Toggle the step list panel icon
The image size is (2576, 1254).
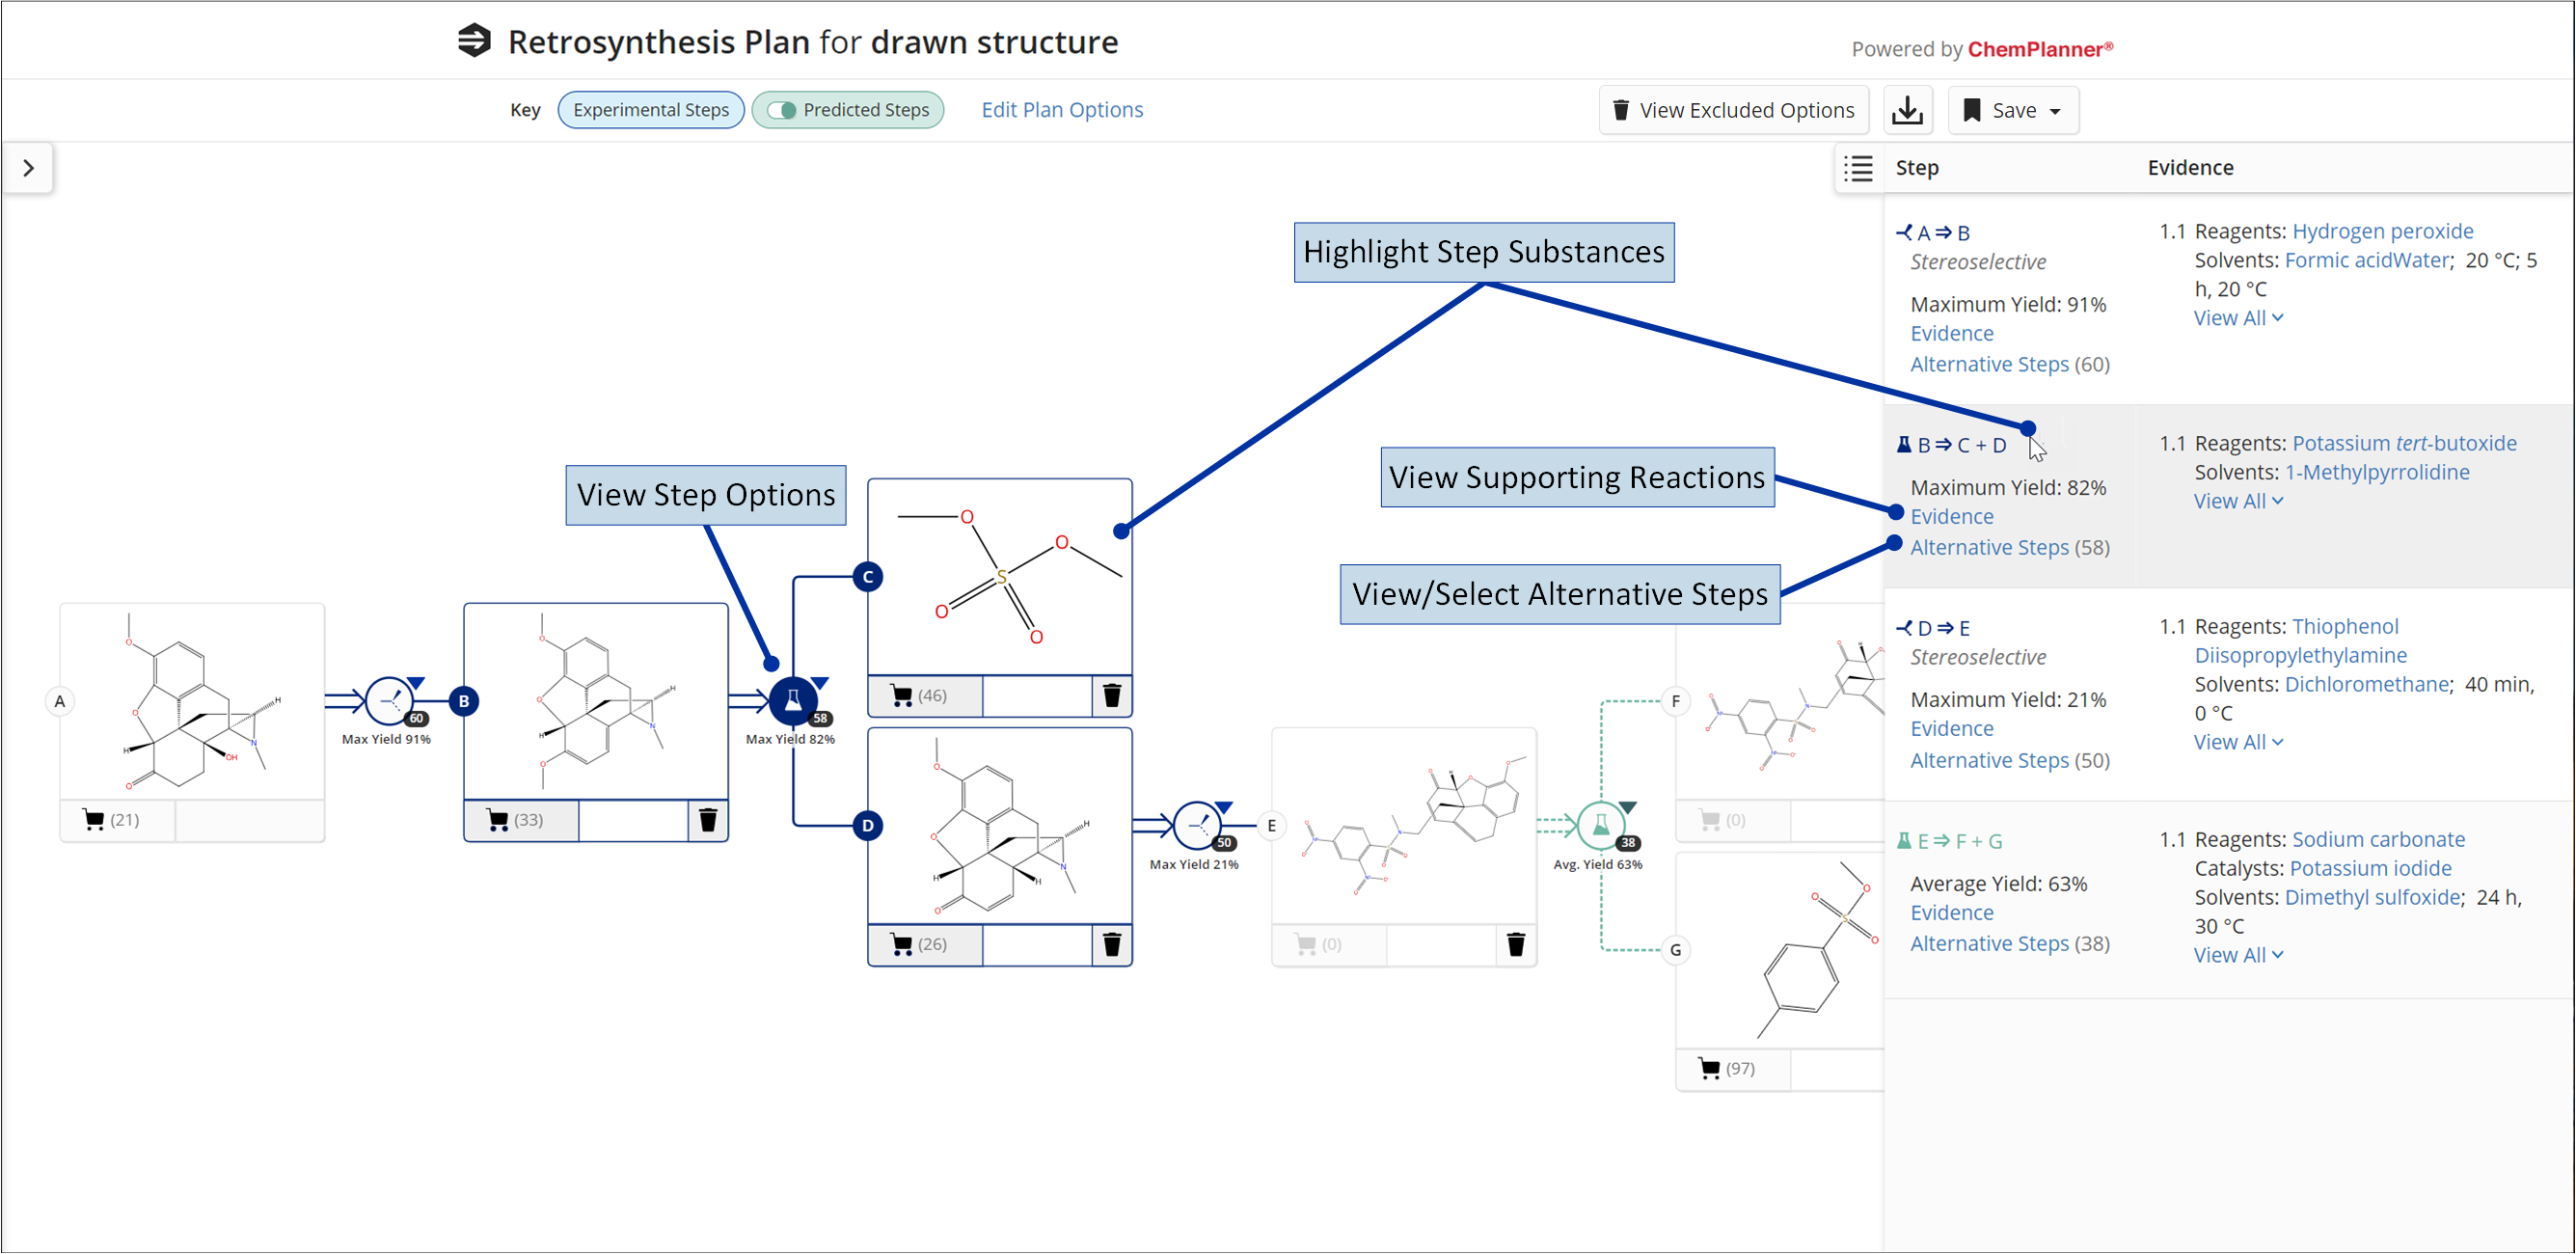click(1859, 168)
